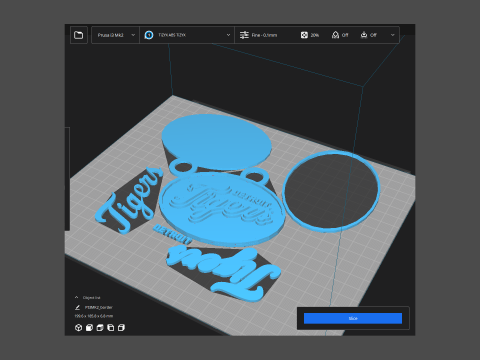Screen dimensions: 480x360
Task: Click the blue Slice button
Action: (353, 318)
